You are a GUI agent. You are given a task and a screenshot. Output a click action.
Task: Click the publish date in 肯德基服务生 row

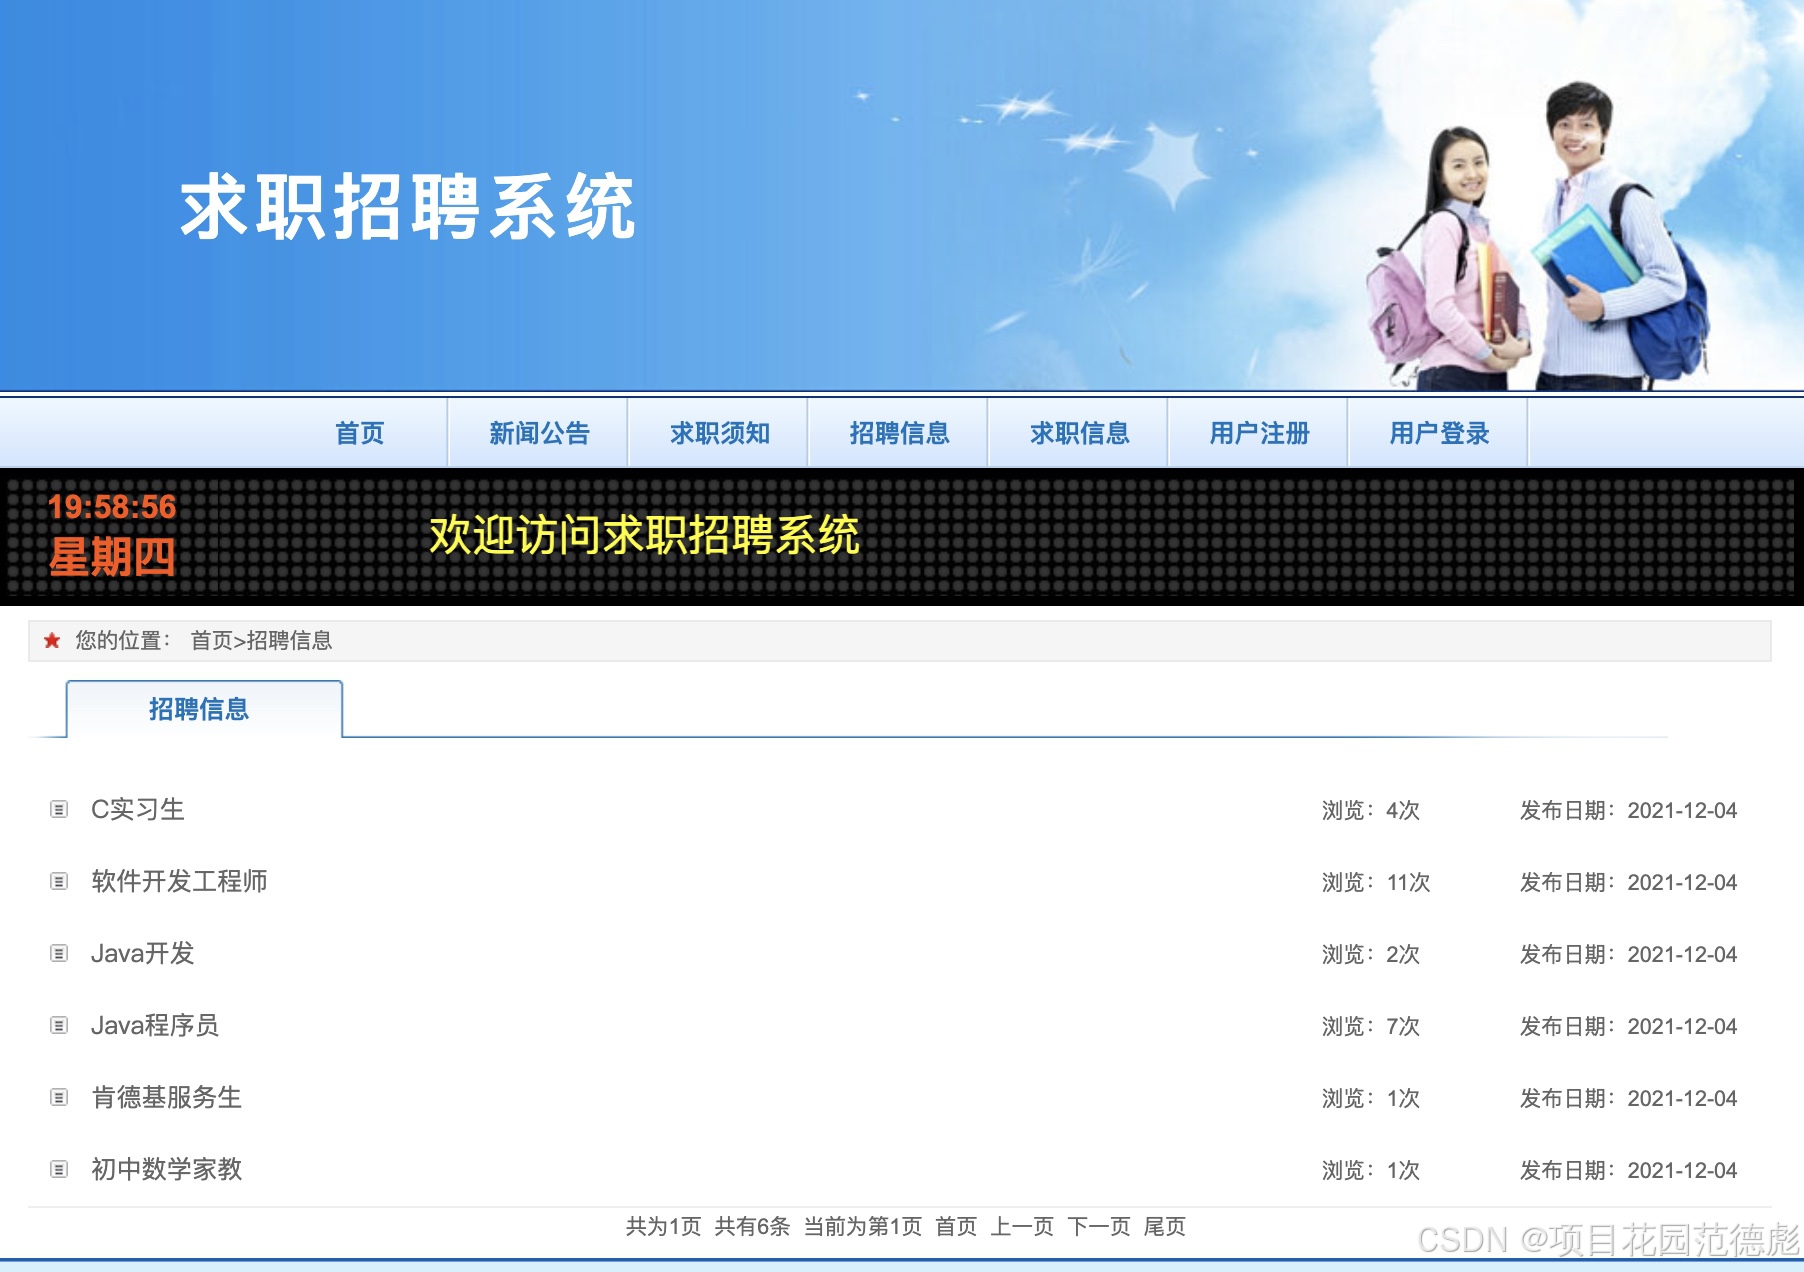click(1629, 1098)
